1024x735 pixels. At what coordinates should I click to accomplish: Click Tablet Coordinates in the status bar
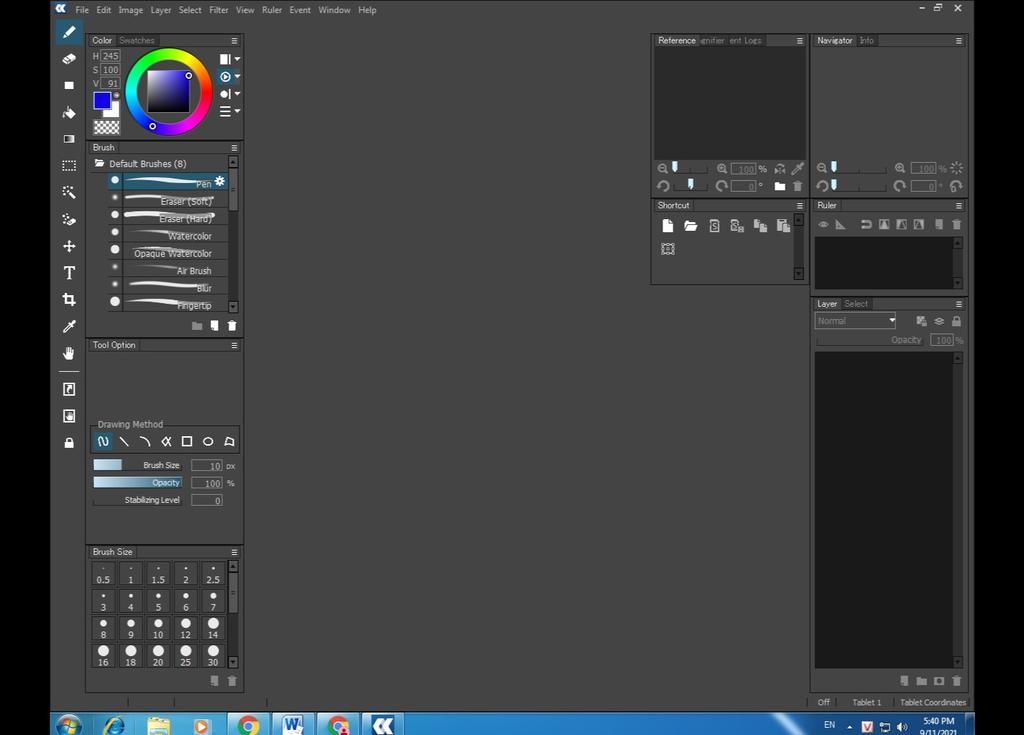click(x=933, y=702)
